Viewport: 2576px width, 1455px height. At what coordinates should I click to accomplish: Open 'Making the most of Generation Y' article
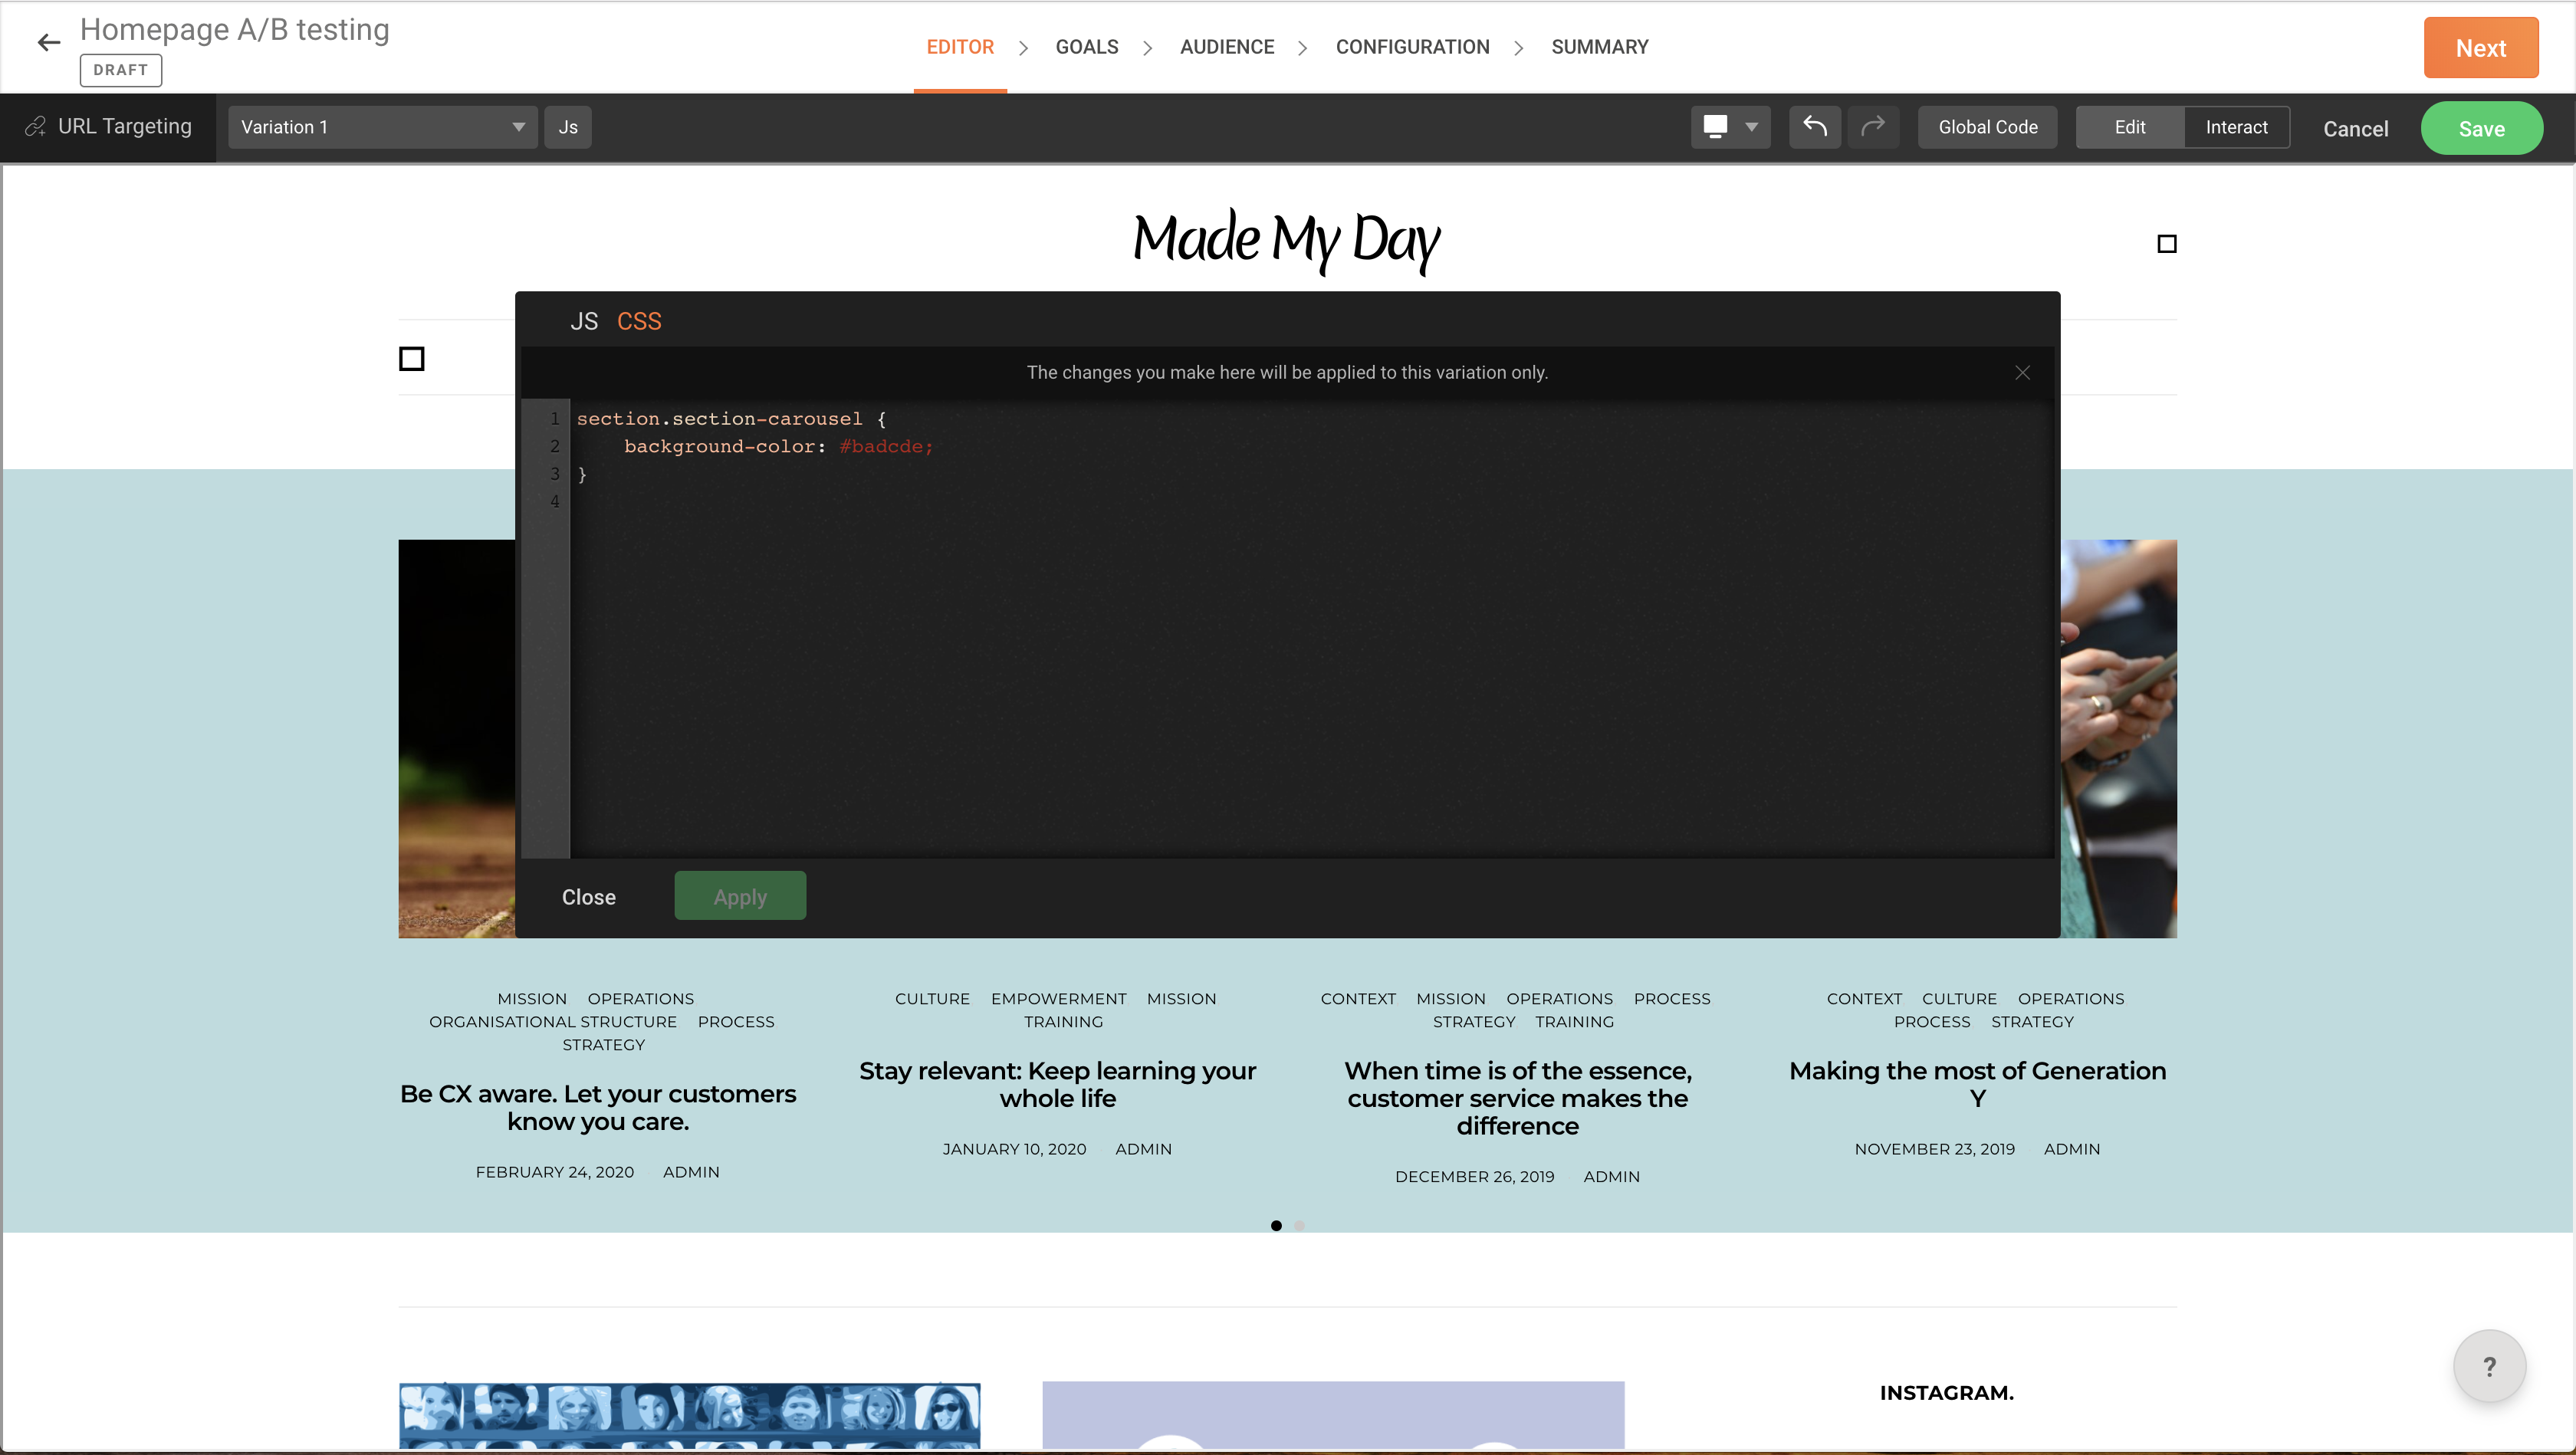point(1977,1084)
